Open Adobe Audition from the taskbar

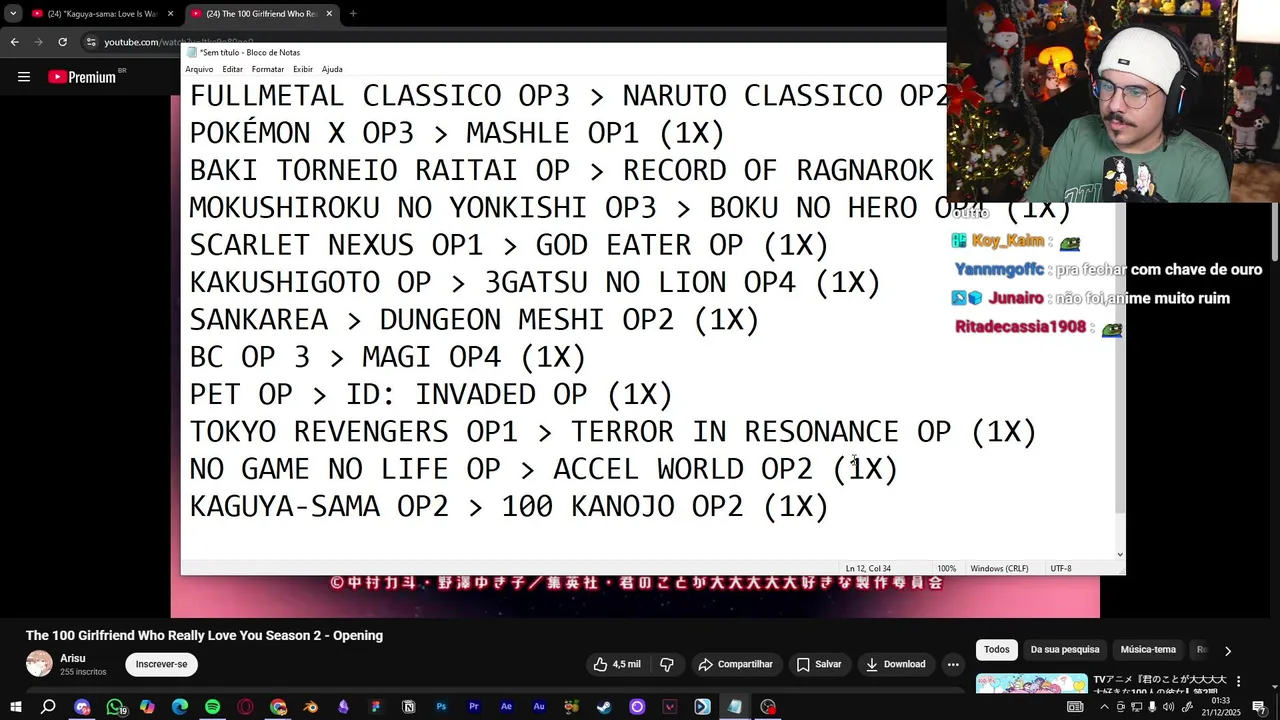[539, 707]
